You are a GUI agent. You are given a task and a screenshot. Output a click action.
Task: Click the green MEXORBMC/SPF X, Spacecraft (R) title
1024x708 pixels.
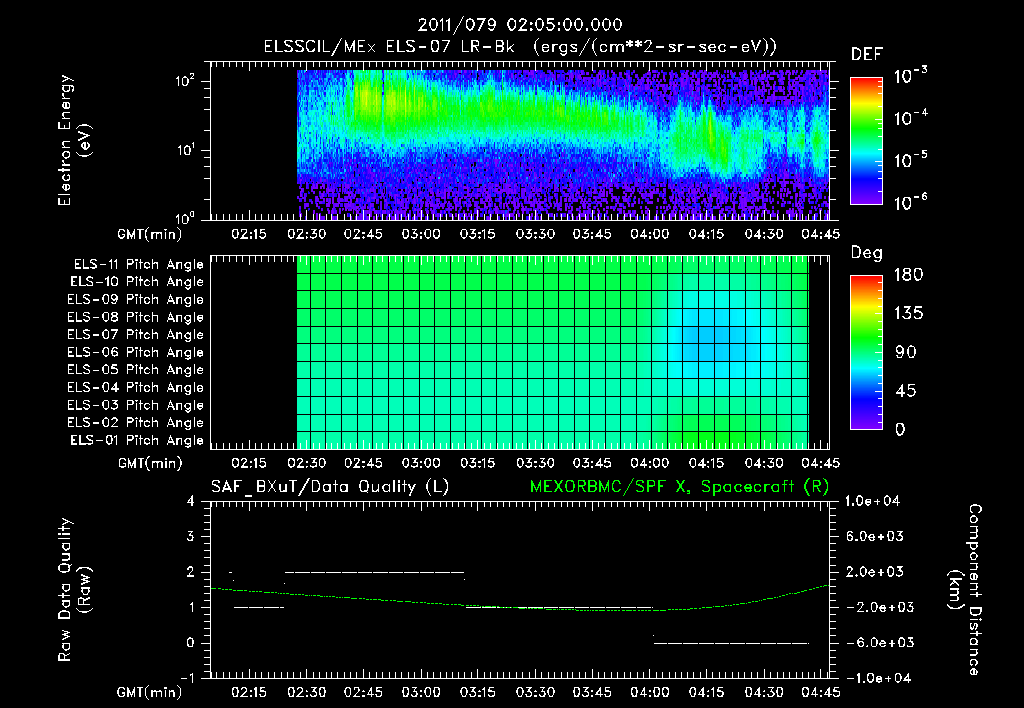[x=679, y=487]
